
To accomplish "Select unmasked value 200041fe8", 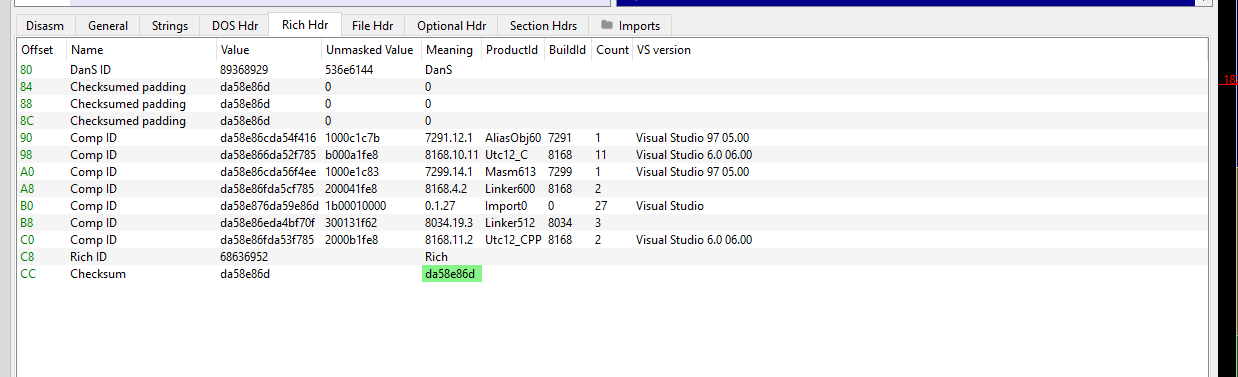I will [352, 189].
